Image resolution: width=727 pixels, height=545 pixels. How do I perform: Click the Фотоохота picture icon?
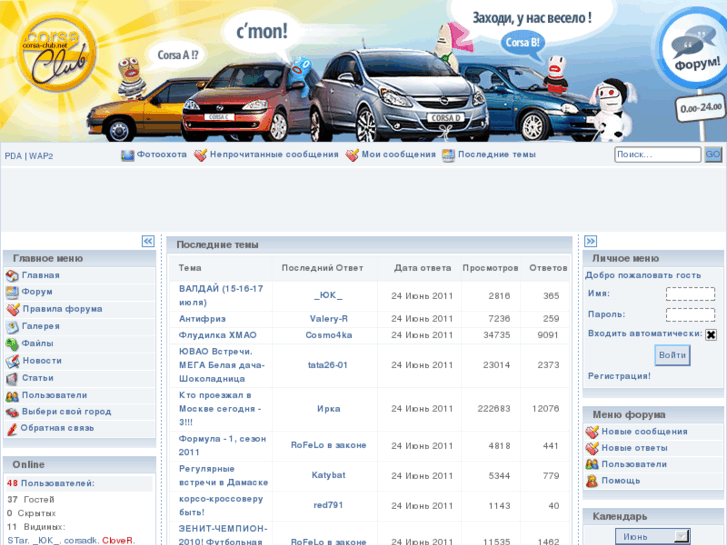tap(128, 155)
